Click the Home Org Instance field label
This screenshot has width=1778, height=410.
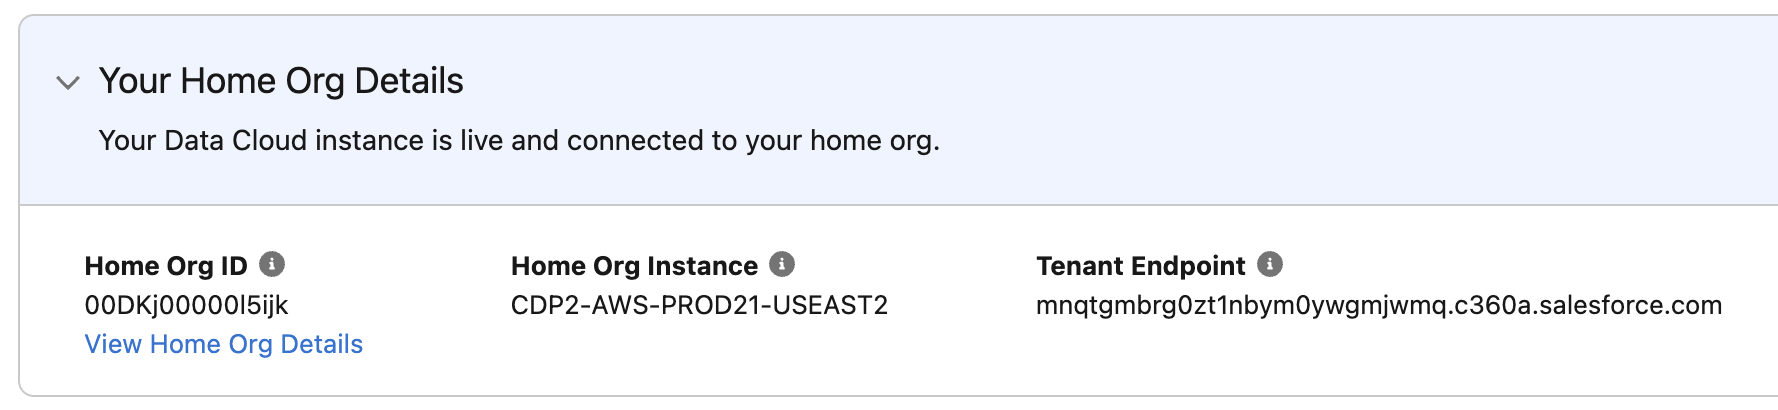click(x=634, y=266)
